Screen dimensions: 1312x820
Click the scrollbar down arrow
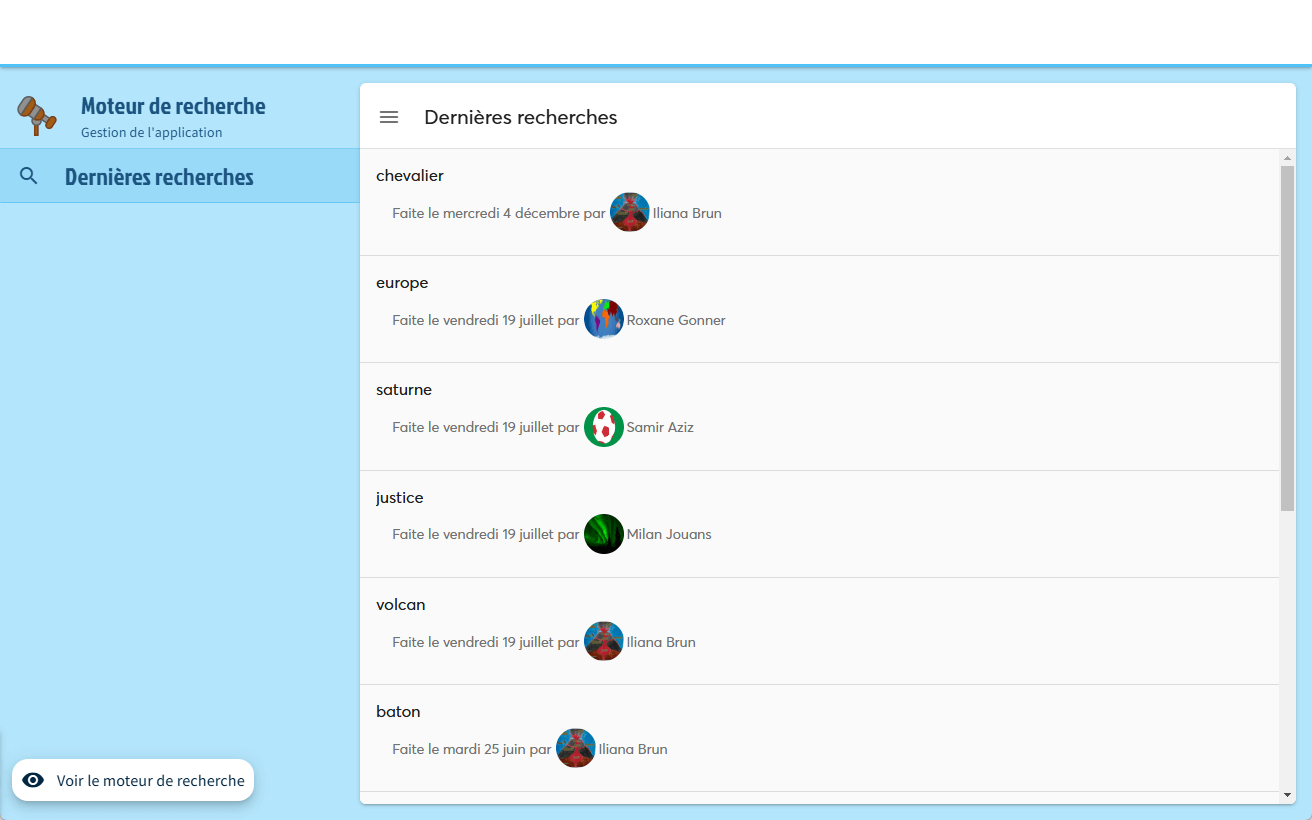[1287, 795]
